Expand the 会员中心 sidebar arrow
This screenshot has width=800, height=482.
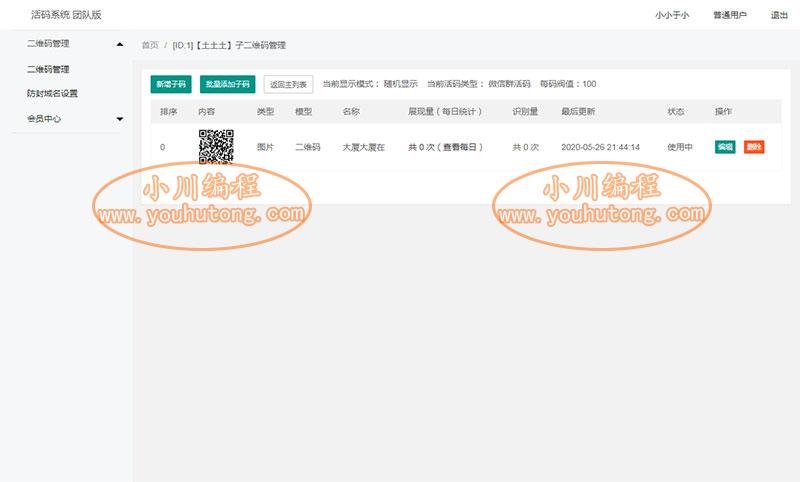[120, 119]
